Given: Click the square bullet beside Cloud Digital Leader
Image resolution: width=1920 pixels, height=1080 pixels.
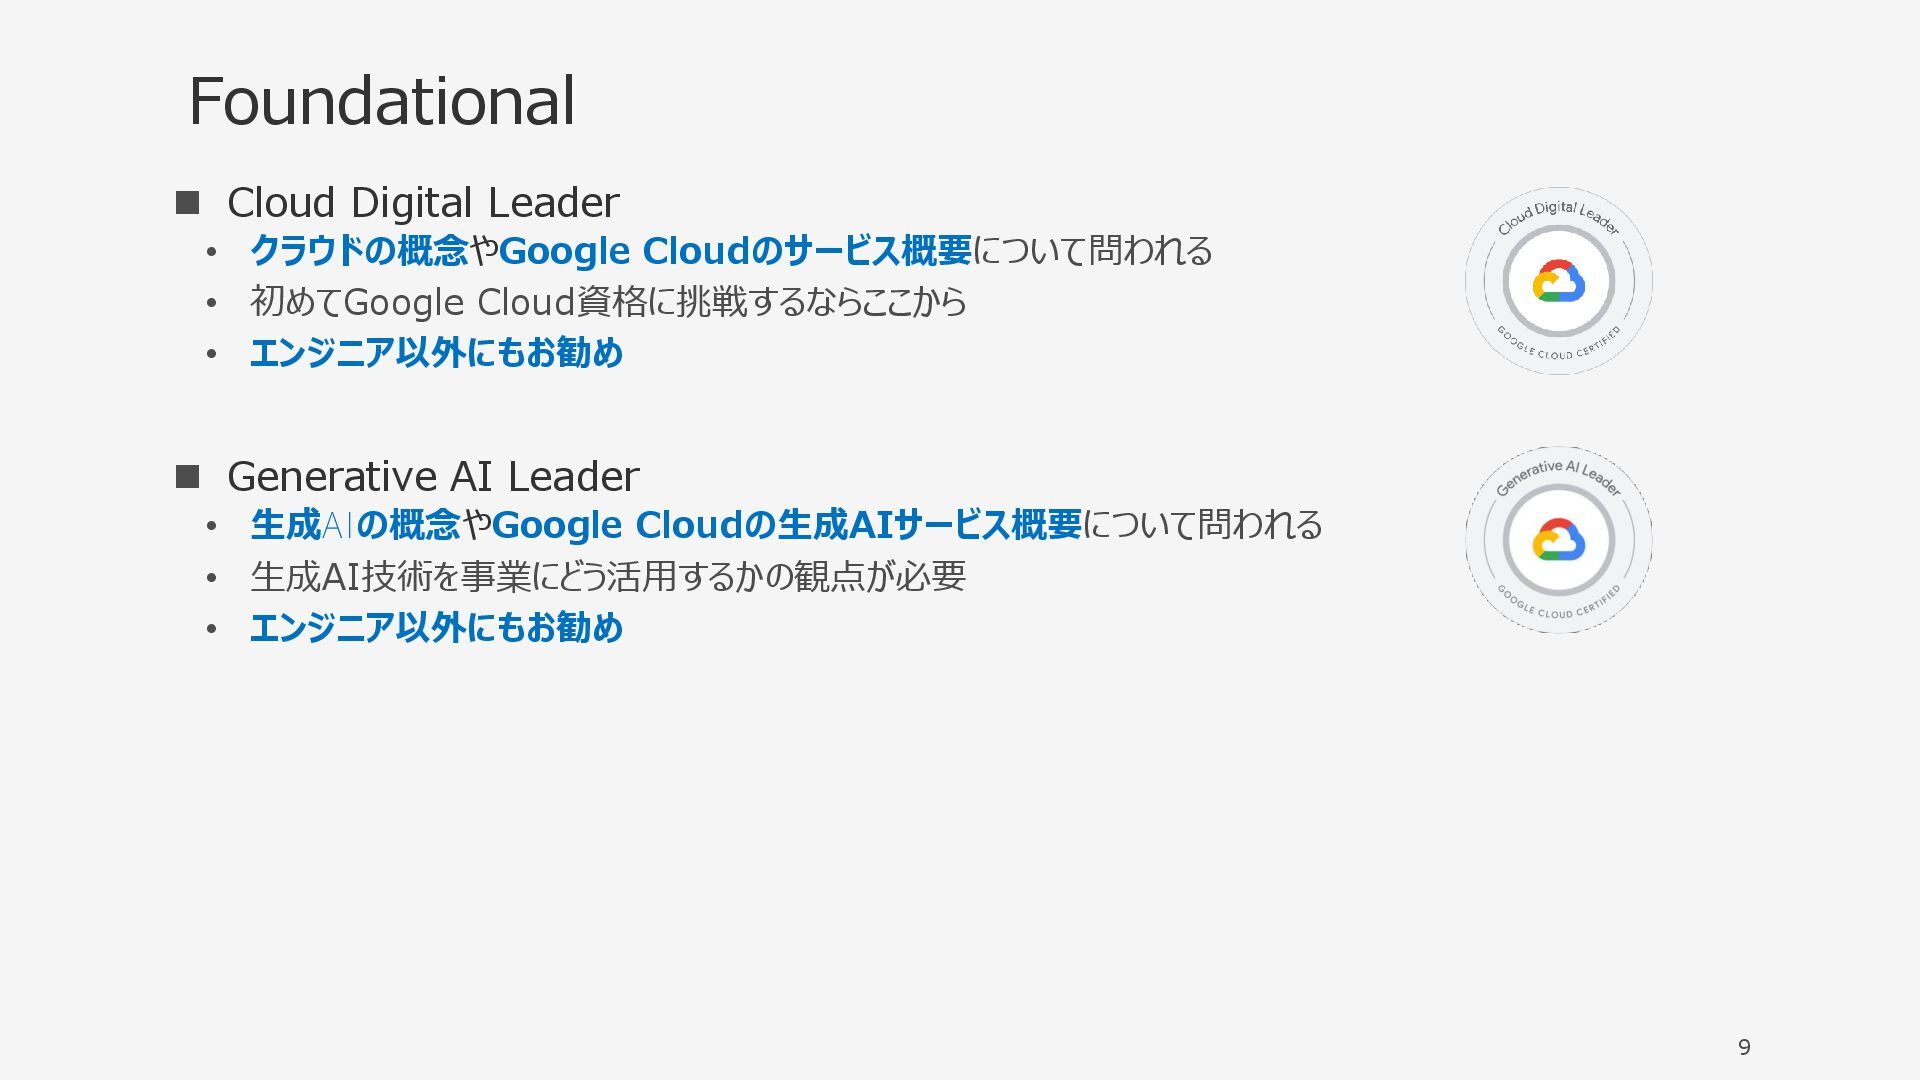Looking at the screenshot, I should 187,203.
